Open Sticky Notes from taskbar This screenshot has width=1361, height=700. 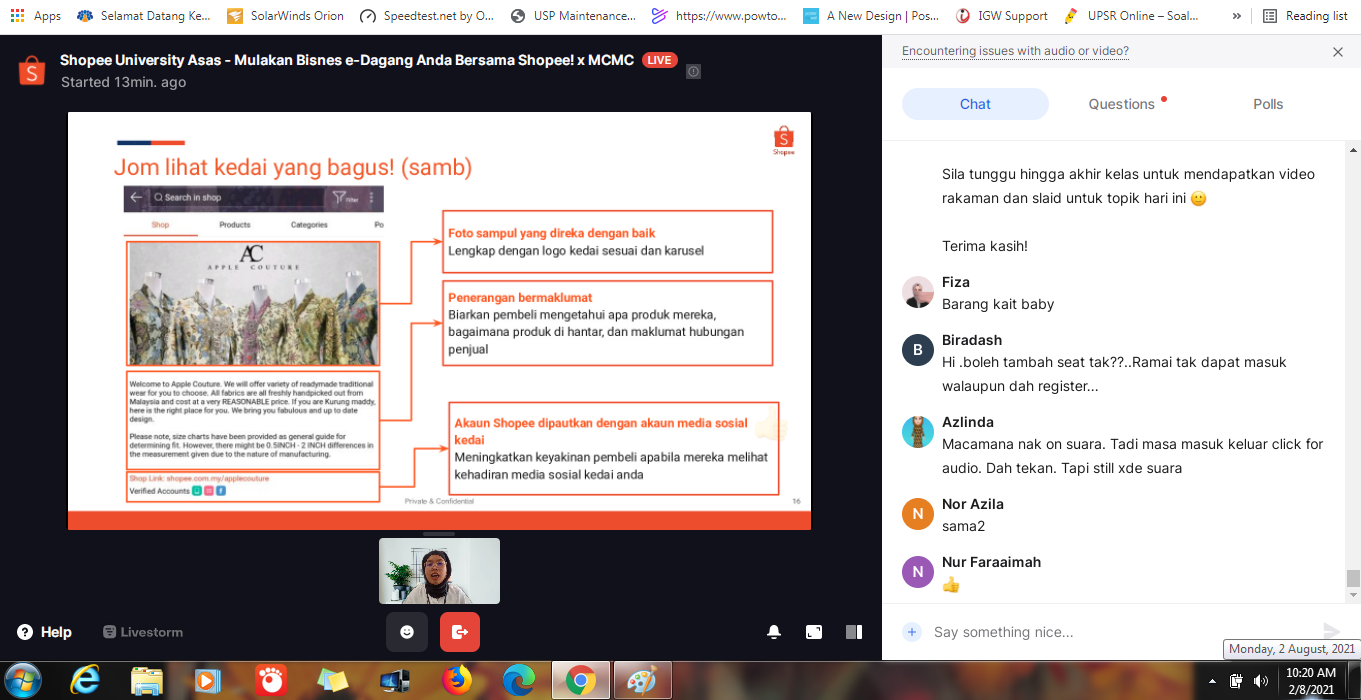point(331,680)
